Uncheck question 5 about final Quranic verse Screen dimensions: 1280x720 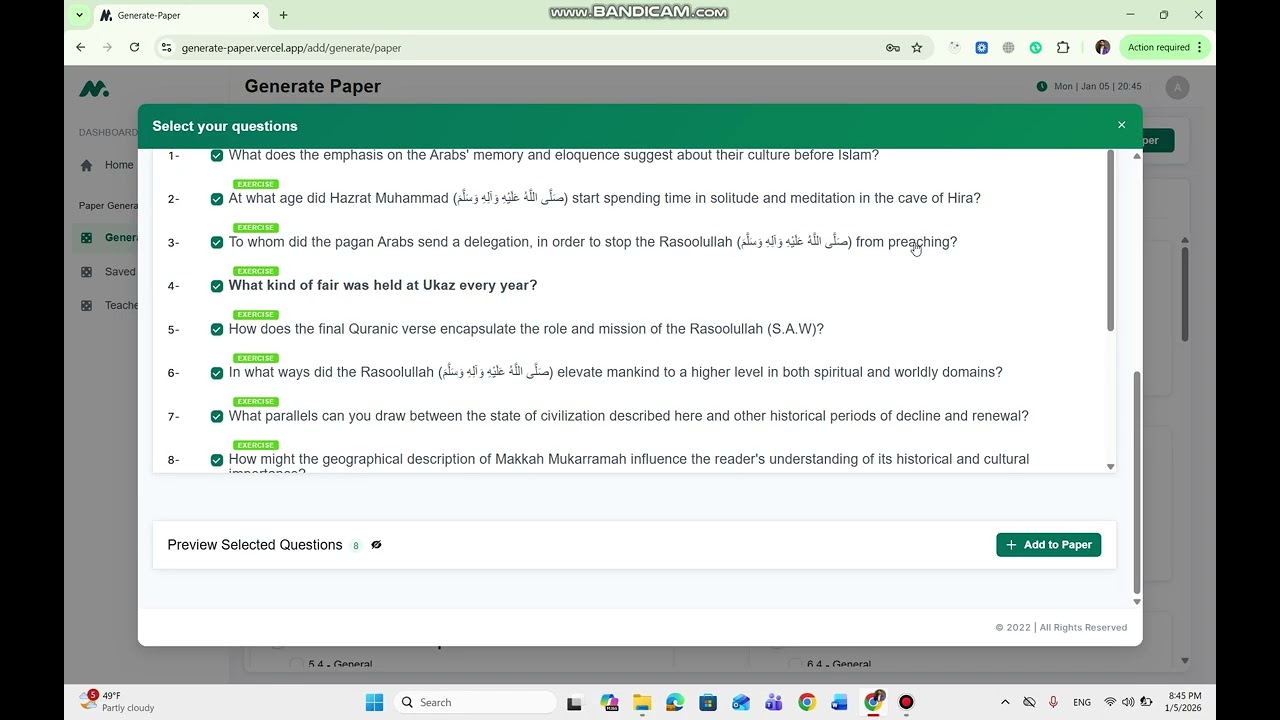click(217, 329)
